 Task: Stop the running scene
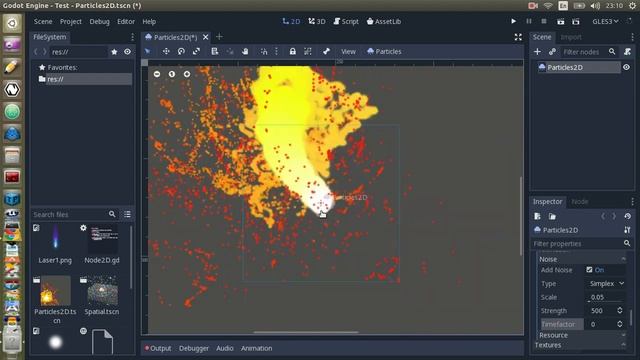[544, 21]
